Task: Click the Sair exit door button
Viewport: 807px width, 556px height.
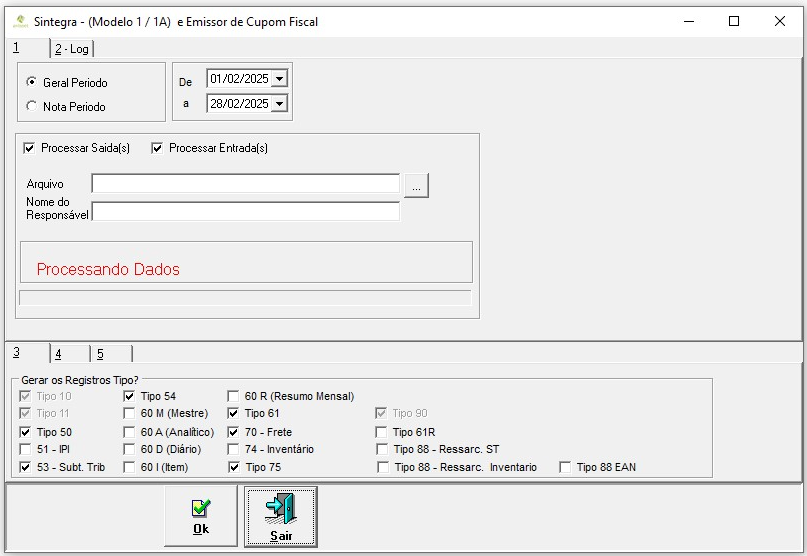Action: (280, 516)
